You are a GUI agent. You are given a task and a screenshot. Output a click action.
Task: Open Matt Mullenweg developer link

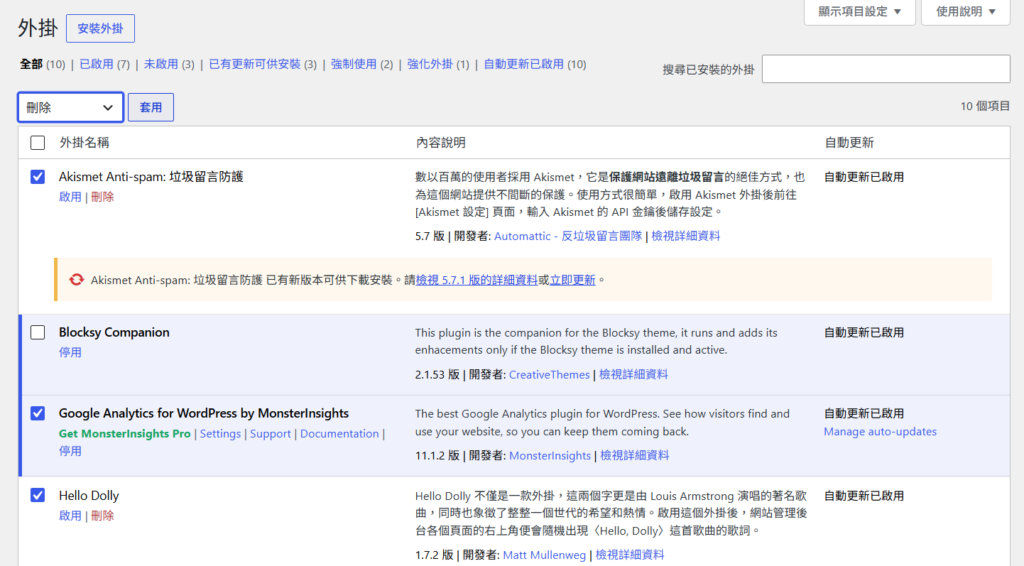[x=545, y=555]
